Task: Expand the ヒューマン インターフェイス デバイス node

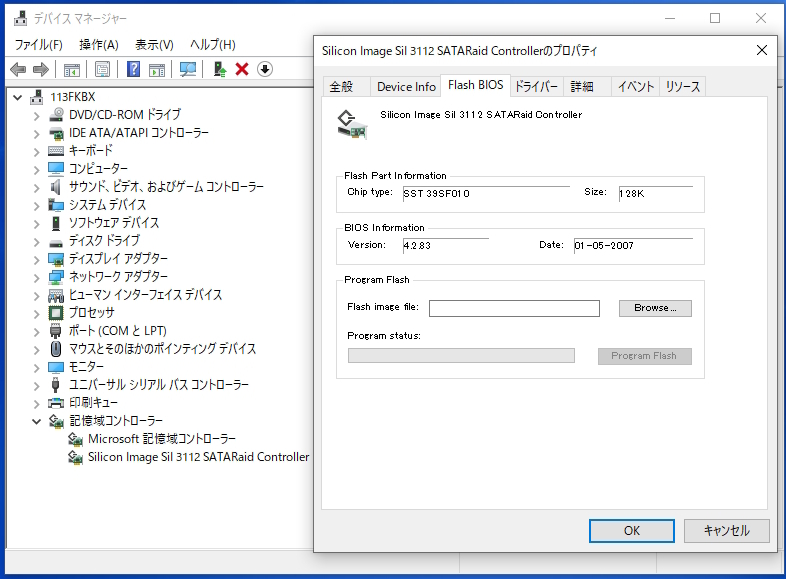Action: [36, 296]
